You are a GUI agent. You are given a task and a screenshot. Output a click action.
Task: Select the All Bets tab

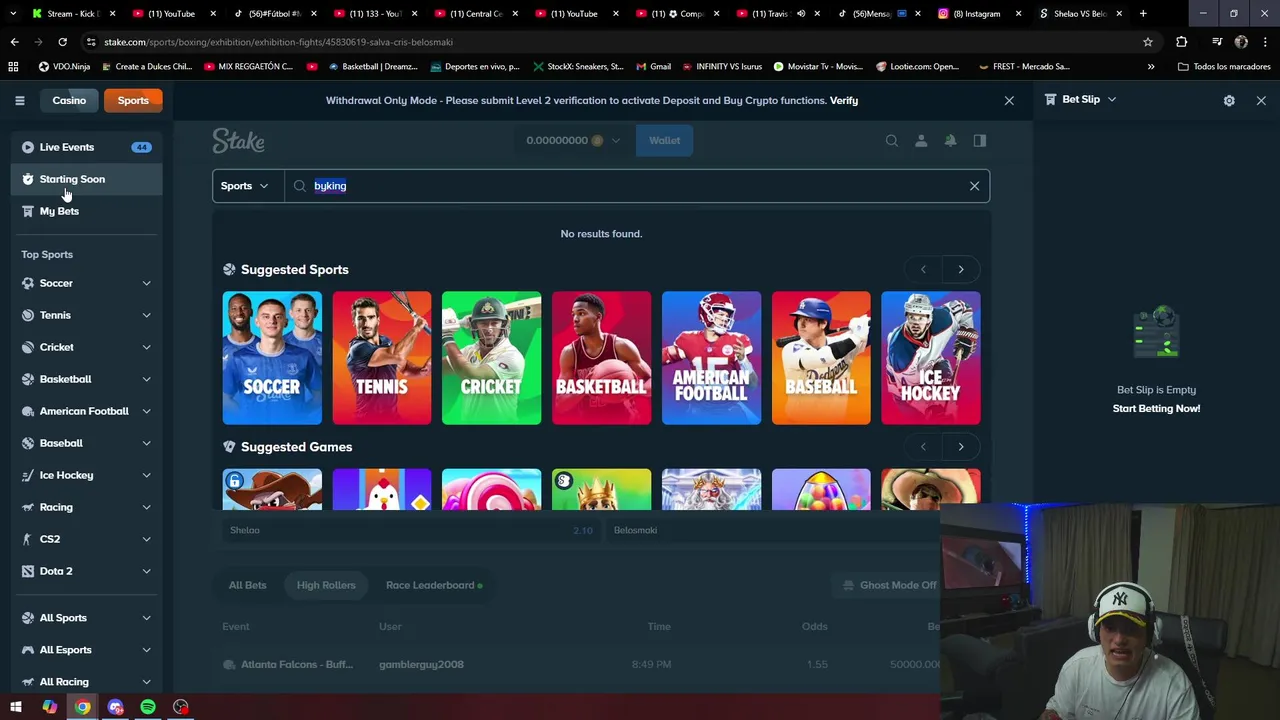[248, 585]
